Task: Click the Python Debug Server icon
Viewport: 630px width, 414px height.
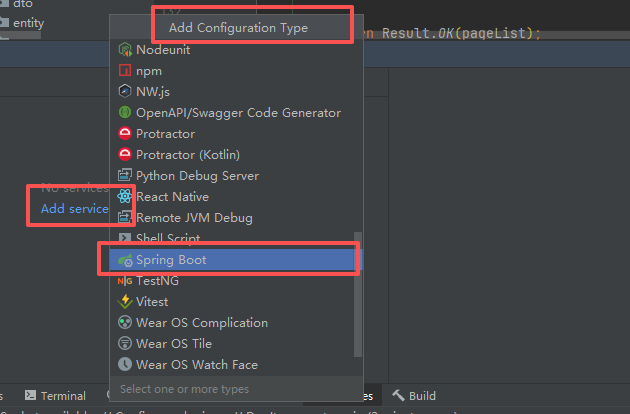Action: 125,175
